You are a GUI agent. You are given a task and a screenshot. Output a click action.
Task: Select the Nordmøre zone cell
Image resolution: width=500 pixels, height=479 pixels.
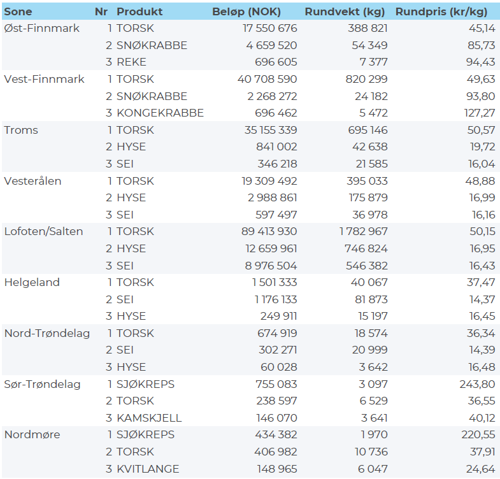[32, 435]
